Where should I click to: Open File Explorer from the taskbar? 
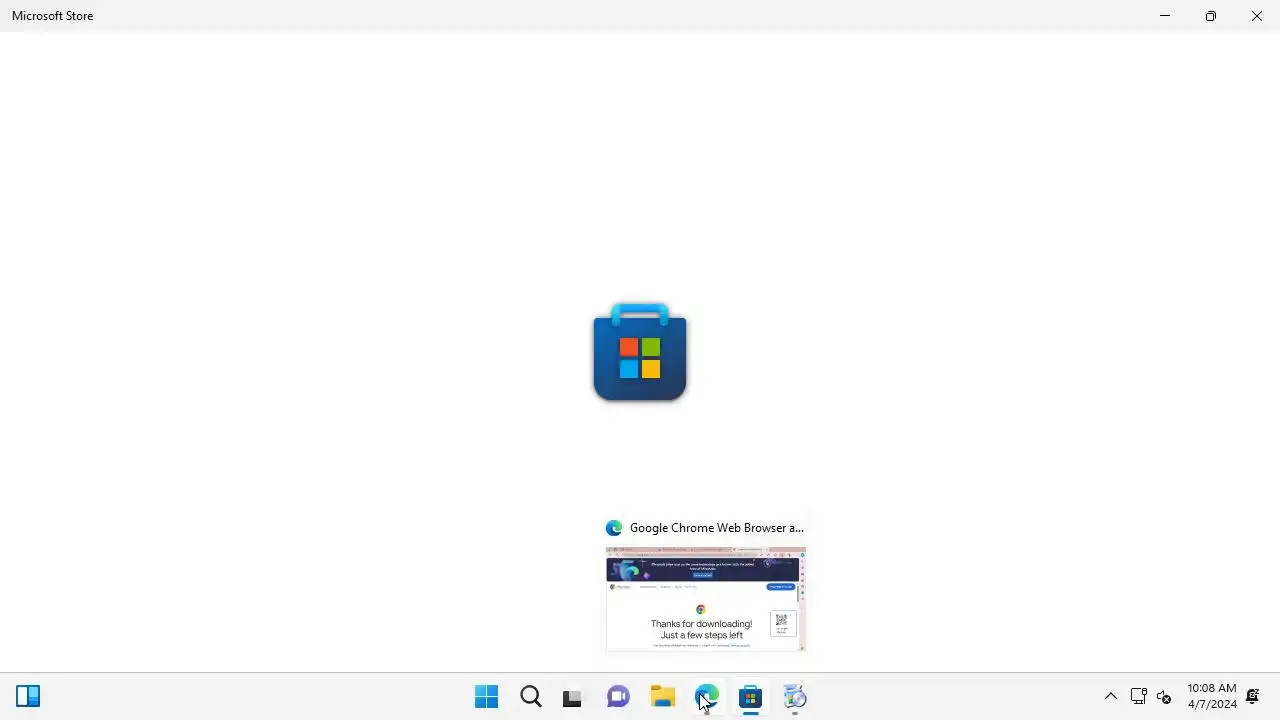(663, 696)
